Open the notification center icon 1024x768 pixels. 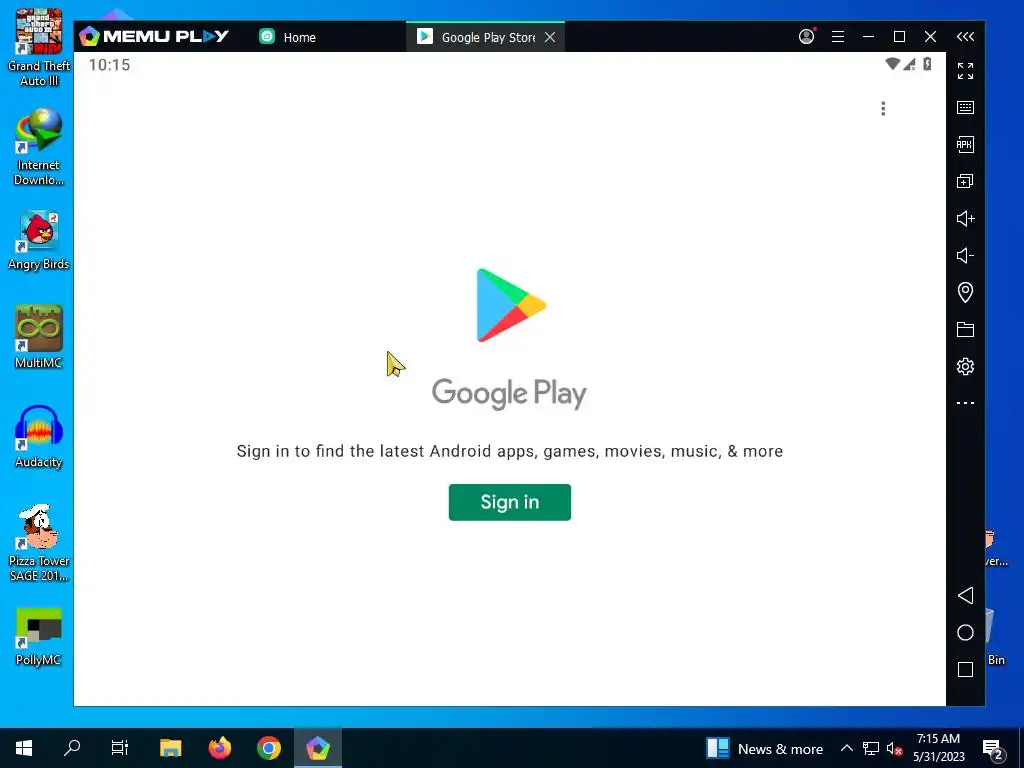(993, 748)
